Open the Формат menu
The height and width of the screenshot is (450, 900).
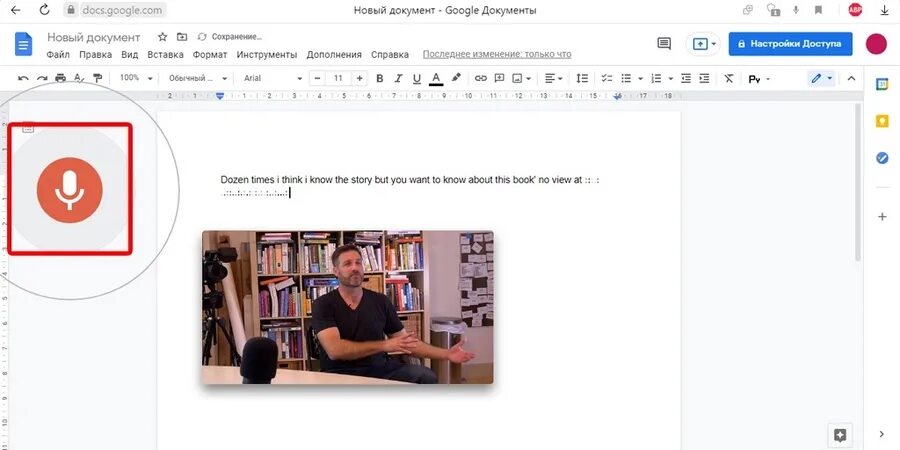click(210, 55)
